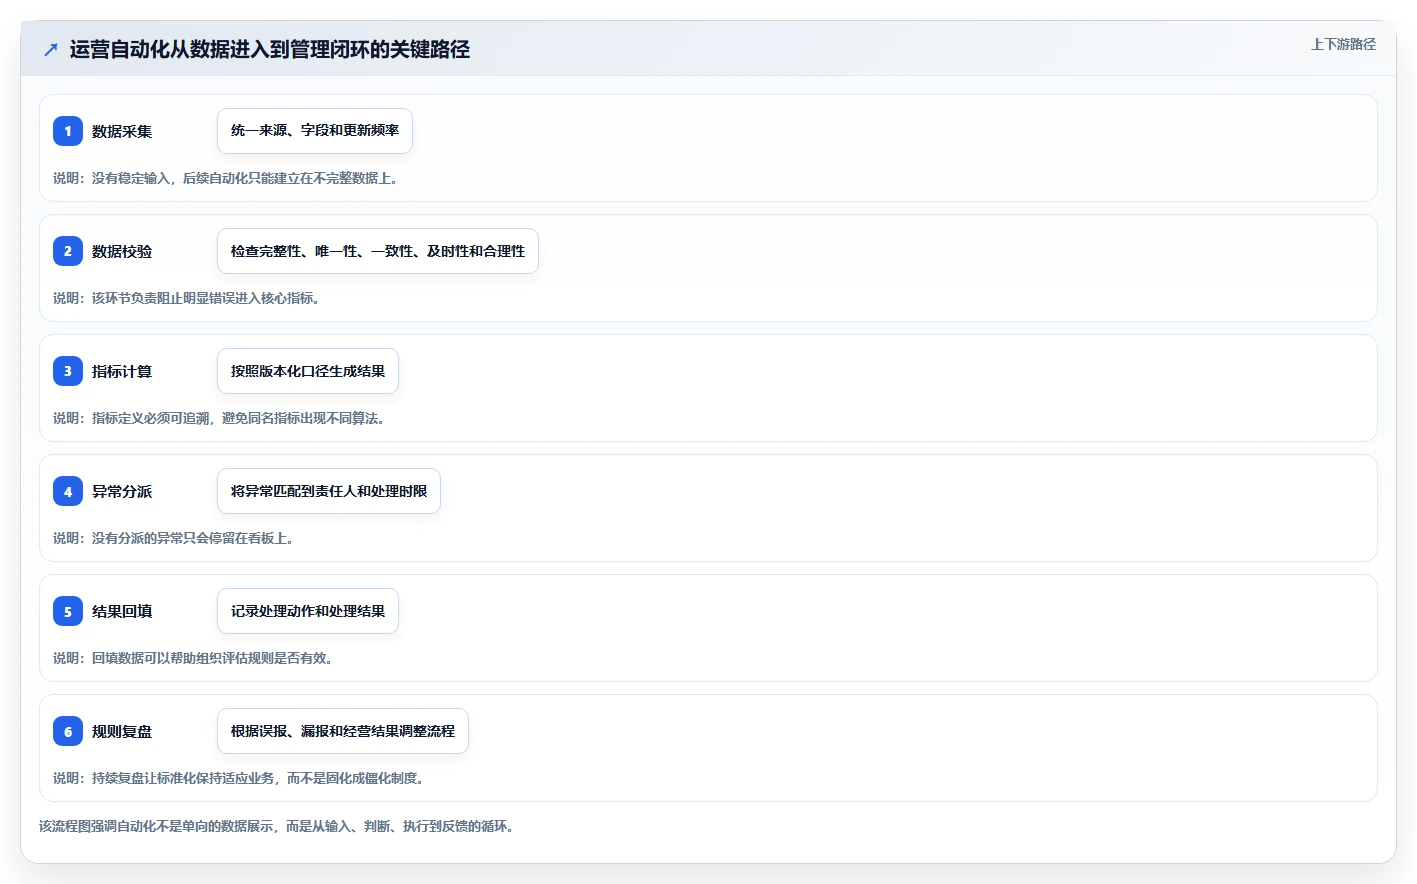Click the step 1 number badge
The height and width of the screenshot is (884, 1417).
(68, 131)
